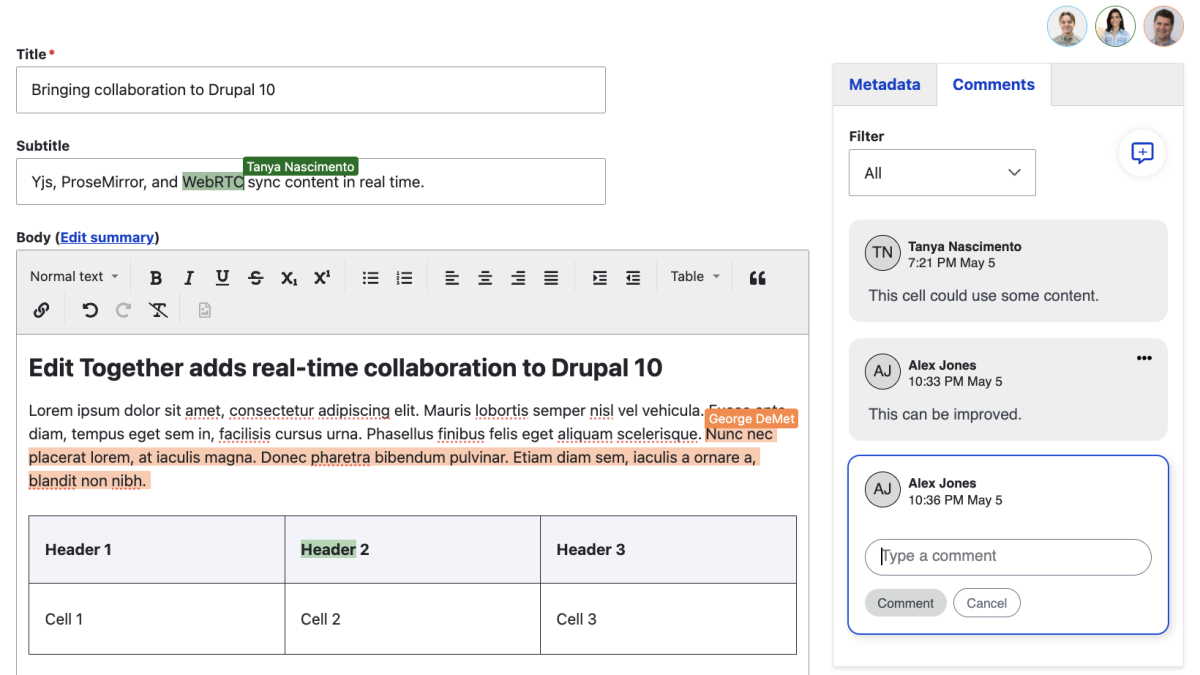Align text right

pyautogui.click(x=518, y=278)
